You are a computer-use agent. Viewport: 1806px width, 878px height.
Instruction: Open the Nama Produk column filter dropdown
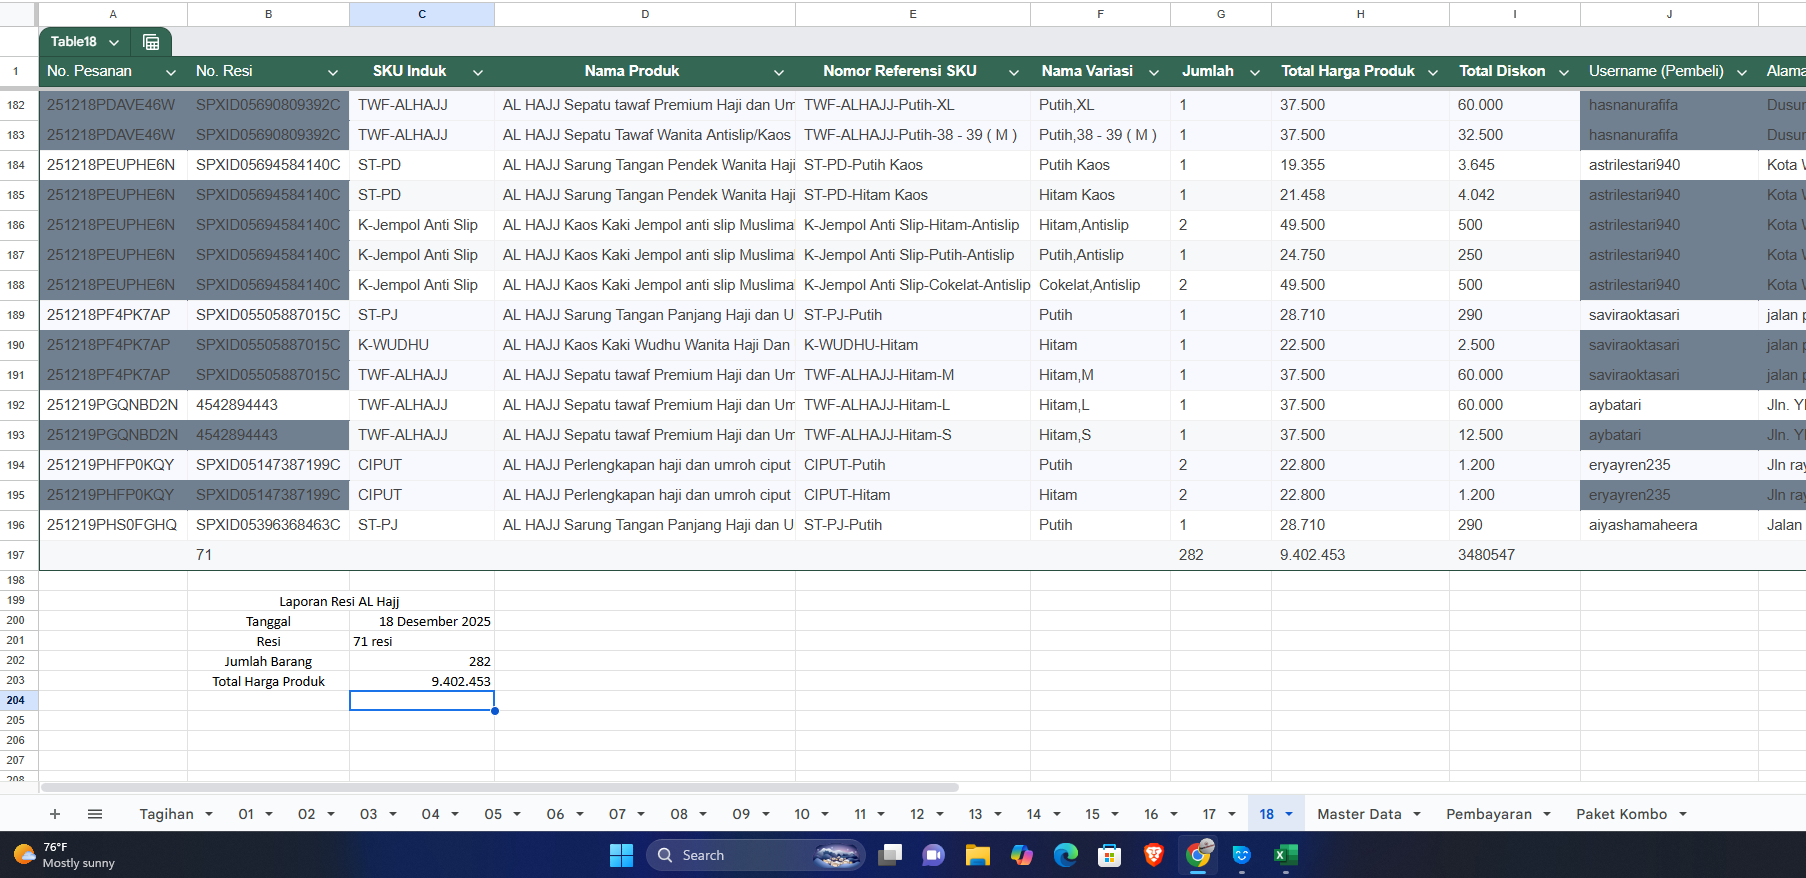click(779, 72)
